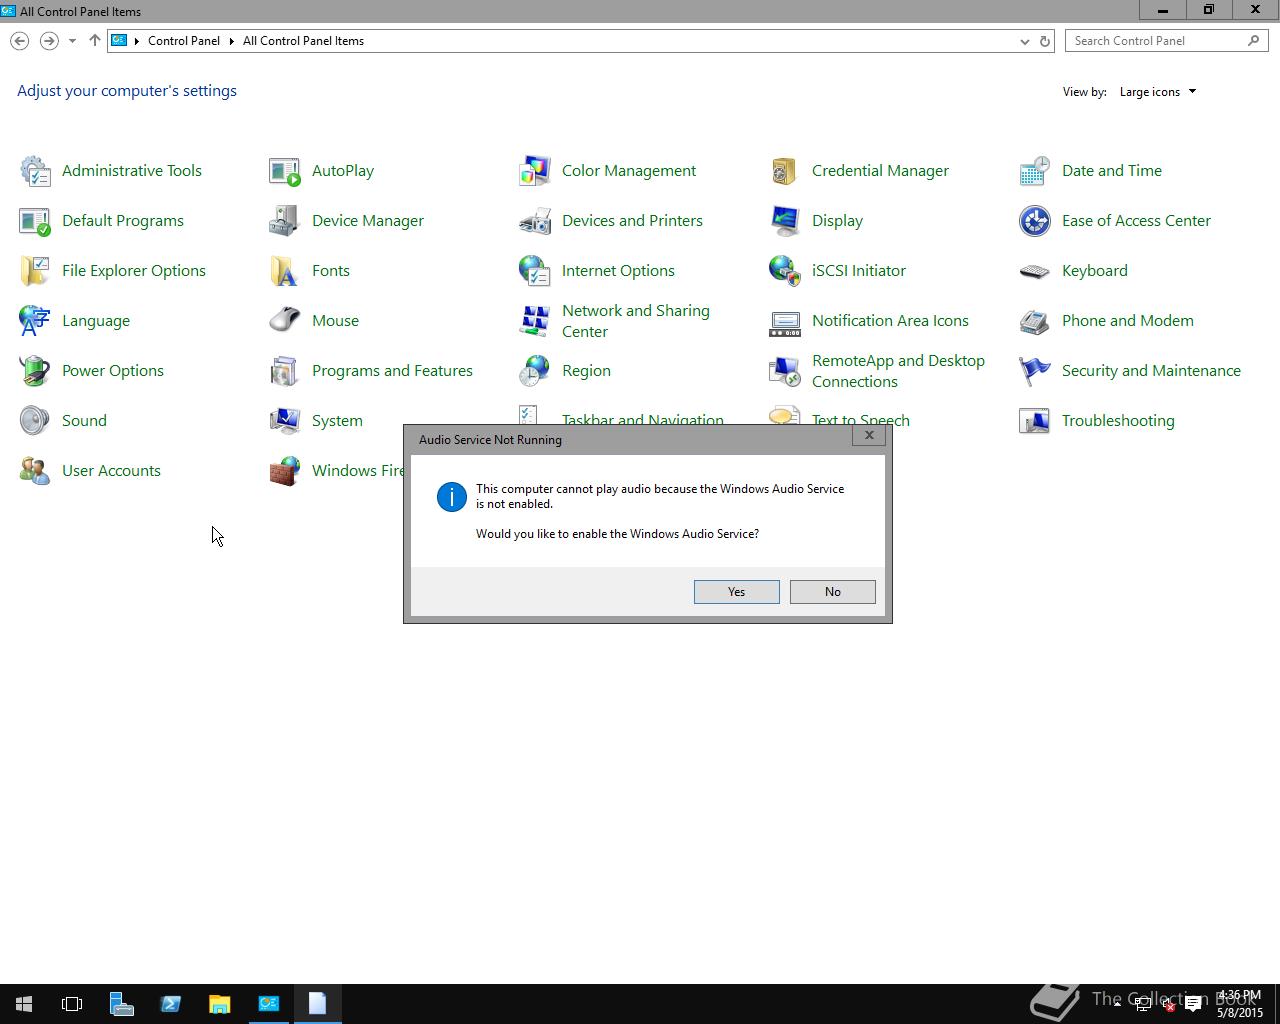1280x1024 pixels.
Task: Open the Keyboard icon
Action: (1035, 271)
